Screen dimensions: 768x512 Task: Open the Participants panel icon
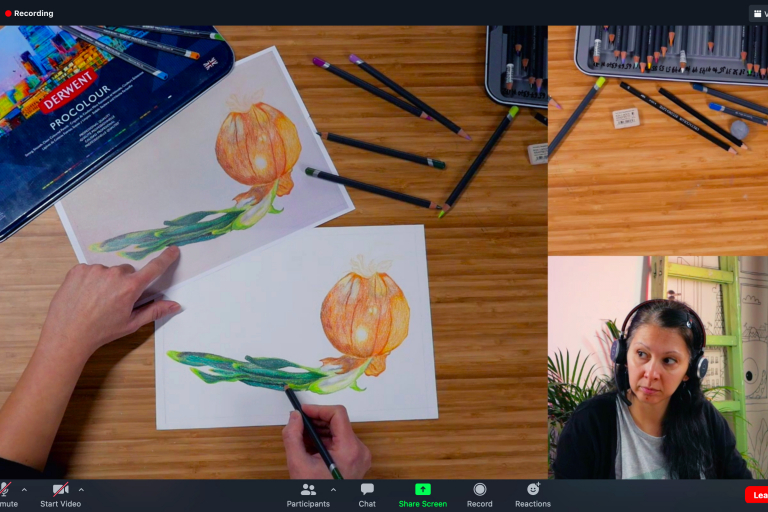pos(308,489)
